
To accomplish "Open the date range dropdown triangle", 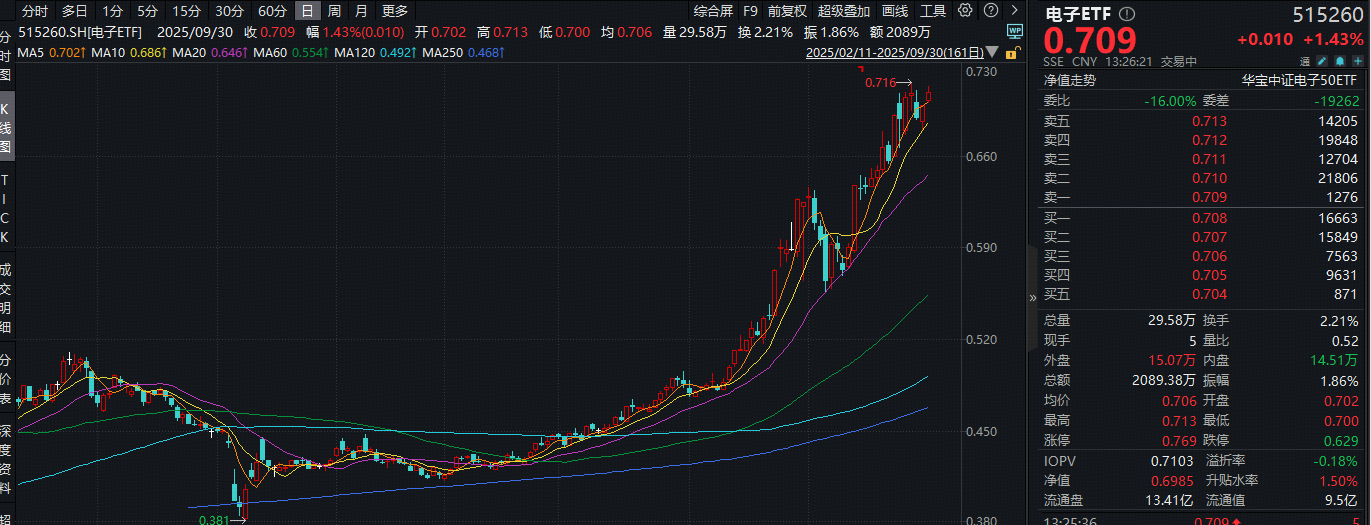I will coord(991,52).
